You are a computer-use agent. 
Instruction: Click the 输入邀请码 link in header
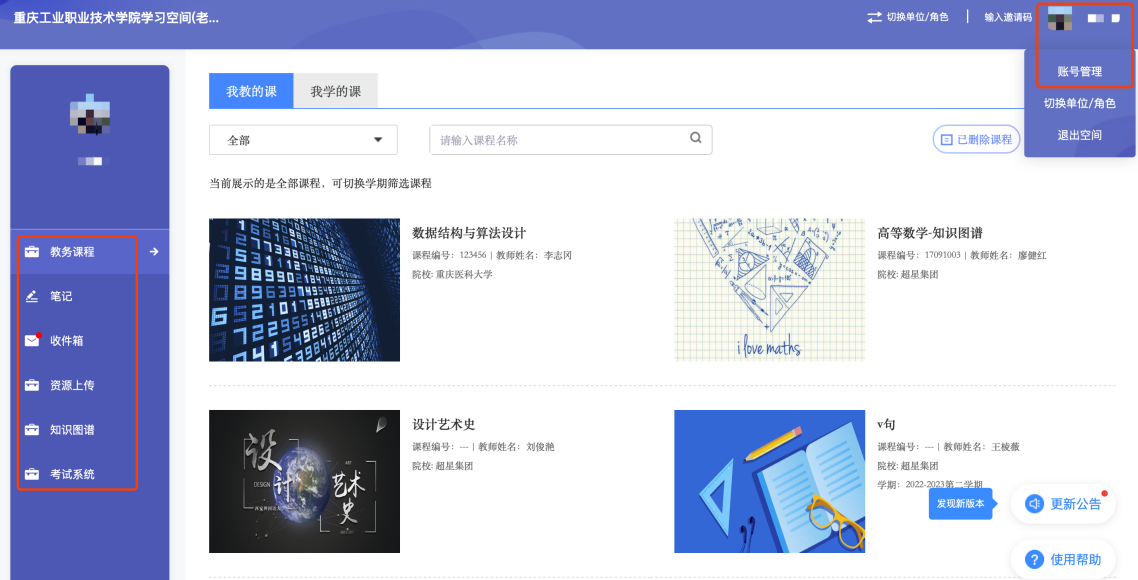point(1008,17)
